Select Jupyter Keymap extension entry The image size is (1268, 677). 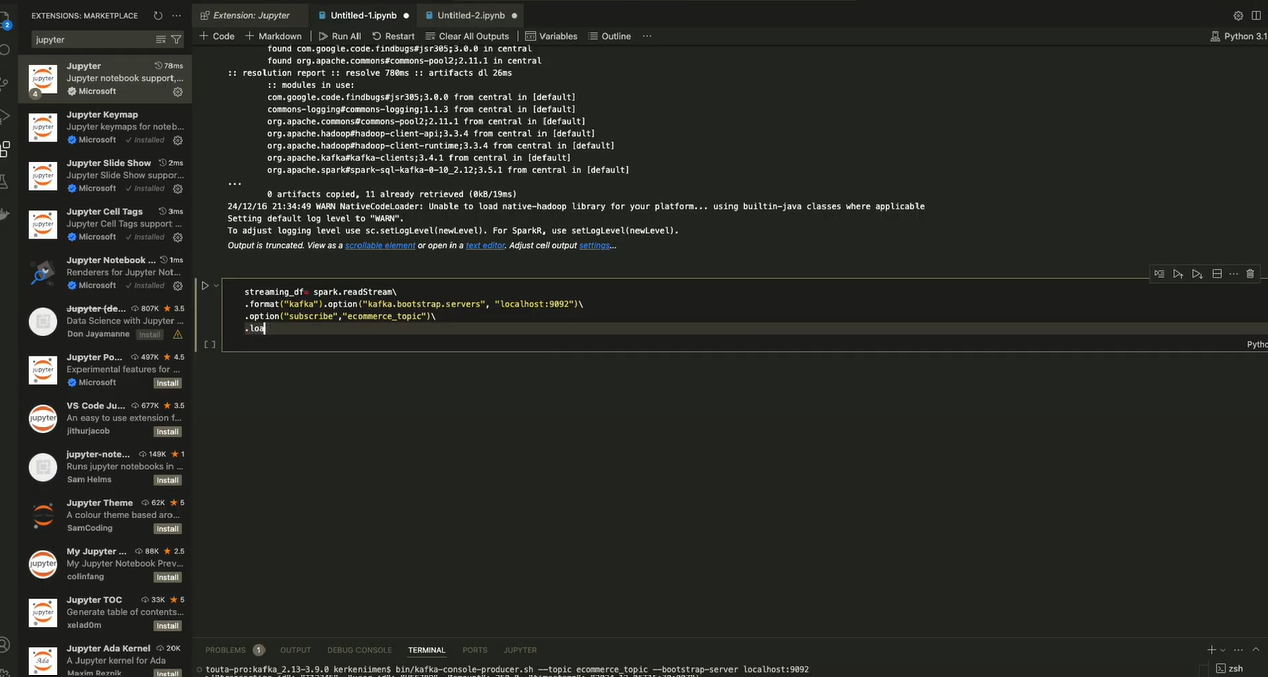tap(104, 127)
